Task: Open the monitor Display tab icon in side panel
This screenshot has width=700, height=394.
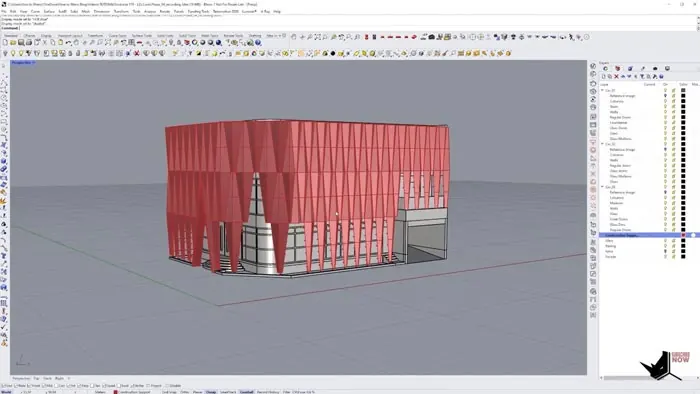Action: click(x=667, y=68)
